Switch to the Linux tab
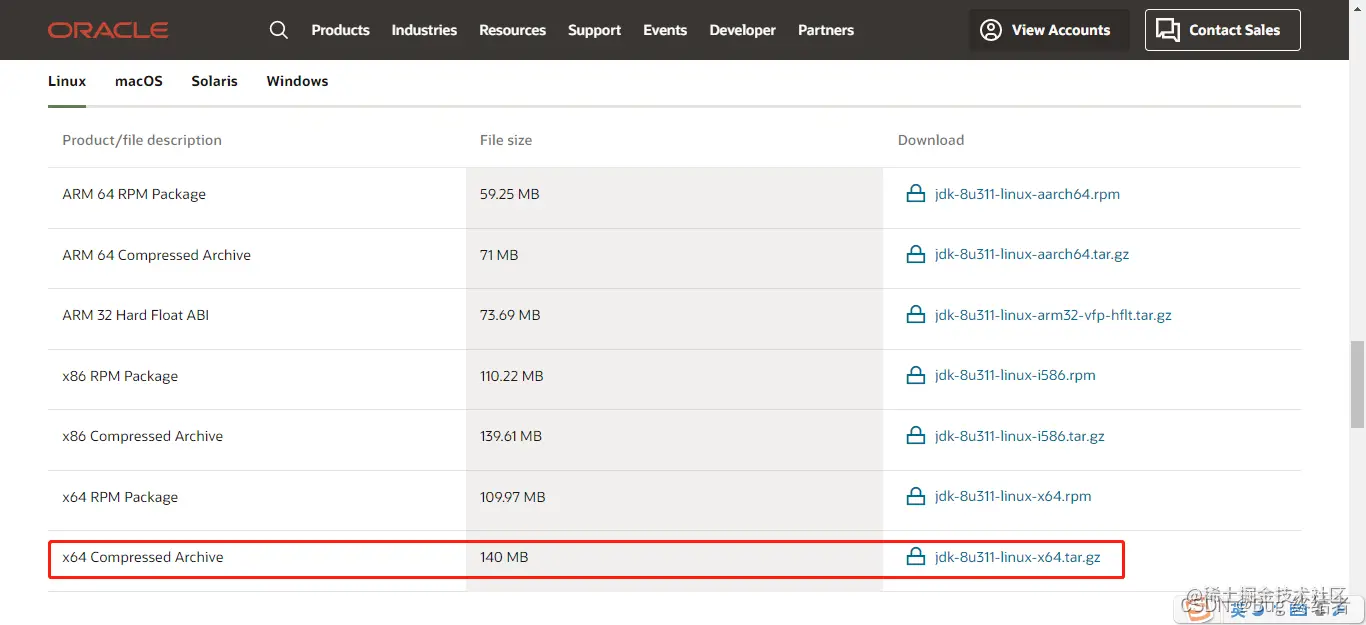The height and width of the screenshot is (625, 1366). point(67,81)
